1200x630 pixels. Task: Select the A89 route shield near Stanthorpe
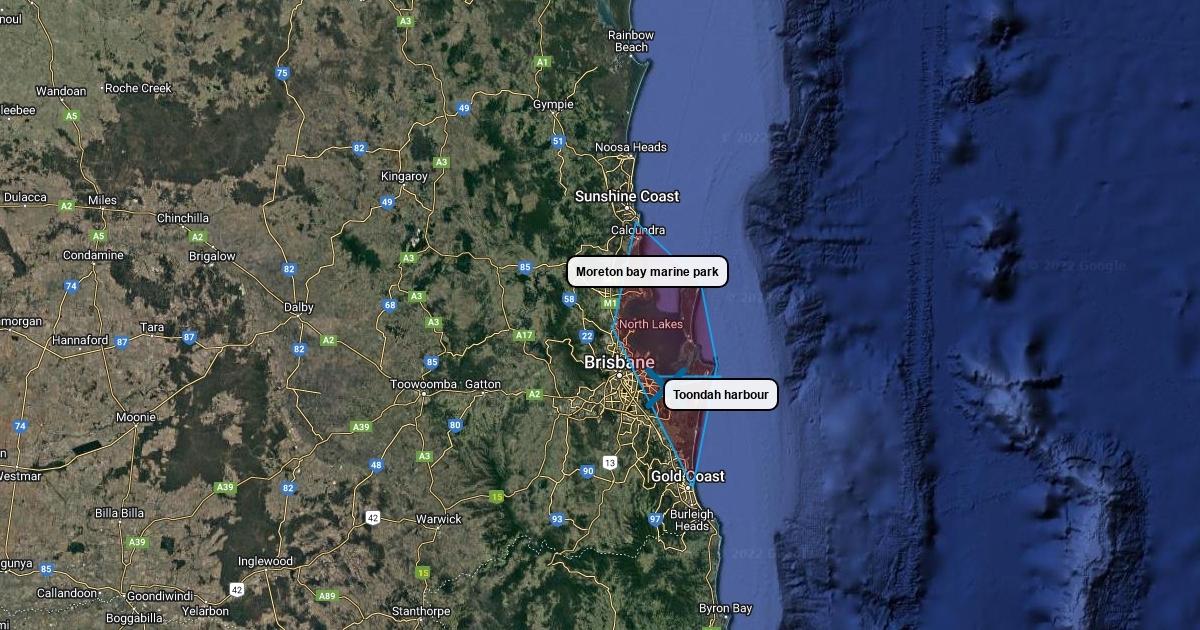click(x=327, y=596)
